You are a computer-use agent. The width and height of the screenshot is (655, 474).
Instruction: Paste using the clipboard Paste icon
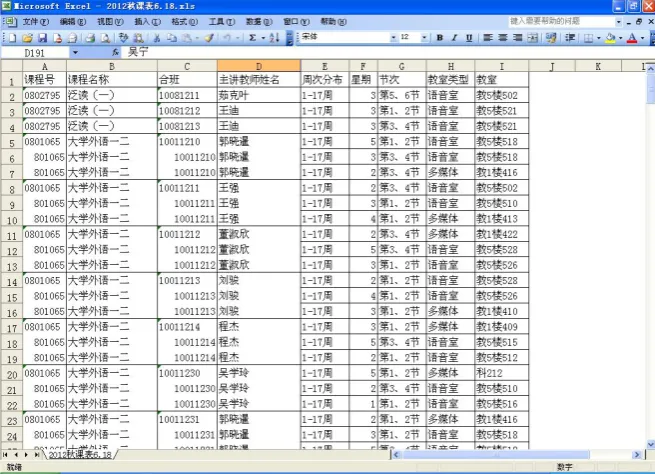pyautogui.click(x=187, y=38)
